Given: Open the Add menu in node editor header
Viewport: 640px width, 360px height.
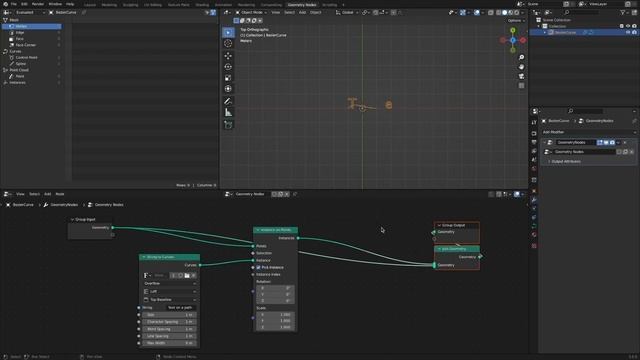Looking at the screenshot, I should pyautogui.click(x=47, y=194).
